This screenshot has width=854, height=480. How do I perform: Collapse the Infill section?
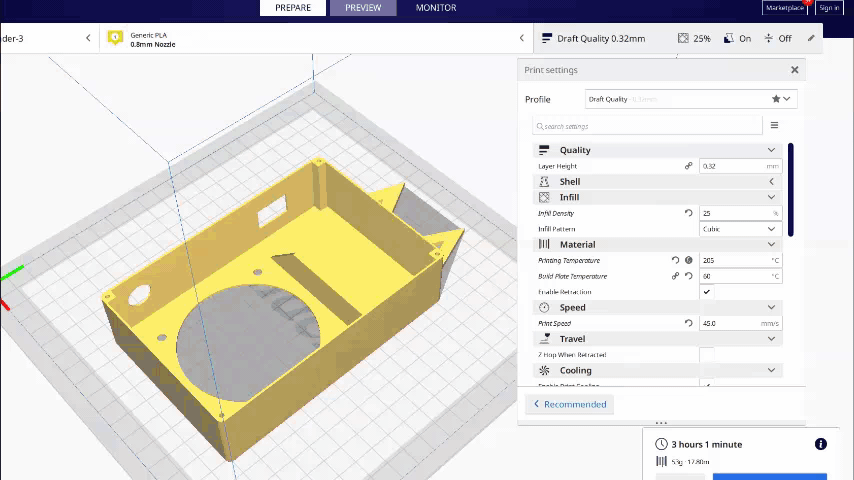tap(771, 197)
